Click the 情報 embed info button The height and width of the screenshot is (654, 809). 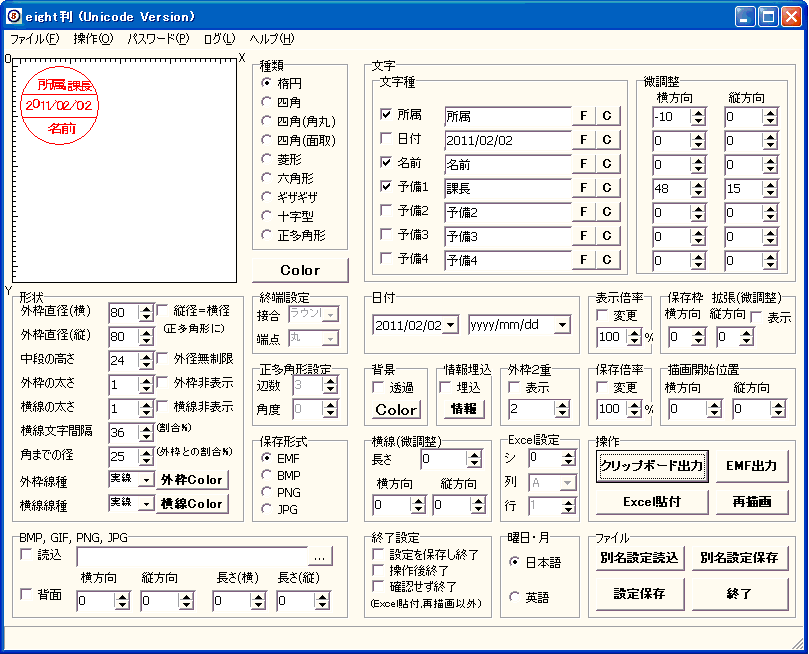click(x=464, y=408)
